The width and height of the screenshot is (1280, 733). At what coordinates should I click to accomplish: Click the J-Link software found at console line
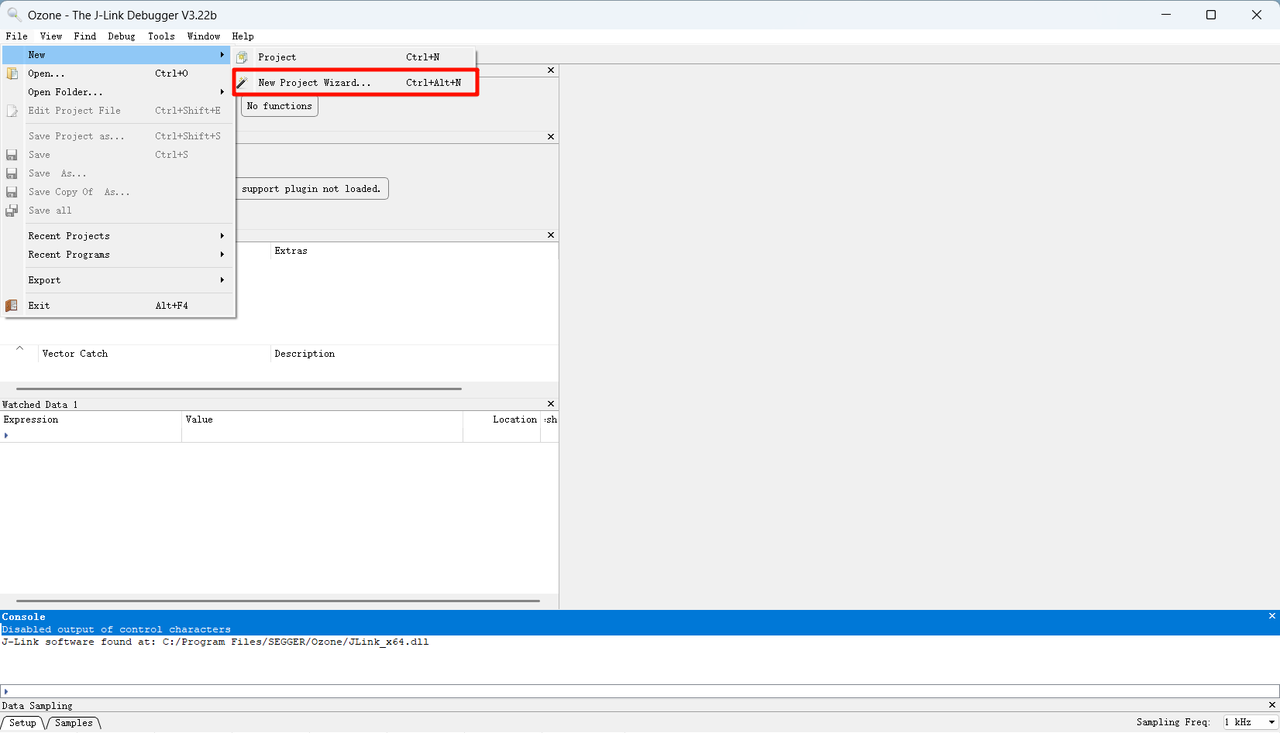(215, 642)
